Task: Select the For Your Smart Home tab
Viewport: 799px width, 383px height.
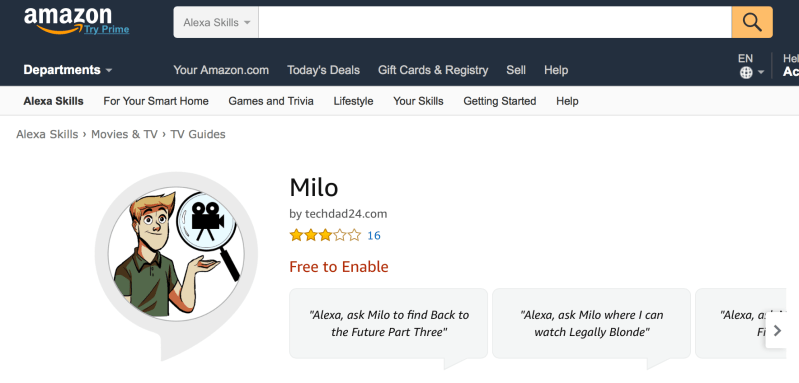Action: (x=155, y=101)
